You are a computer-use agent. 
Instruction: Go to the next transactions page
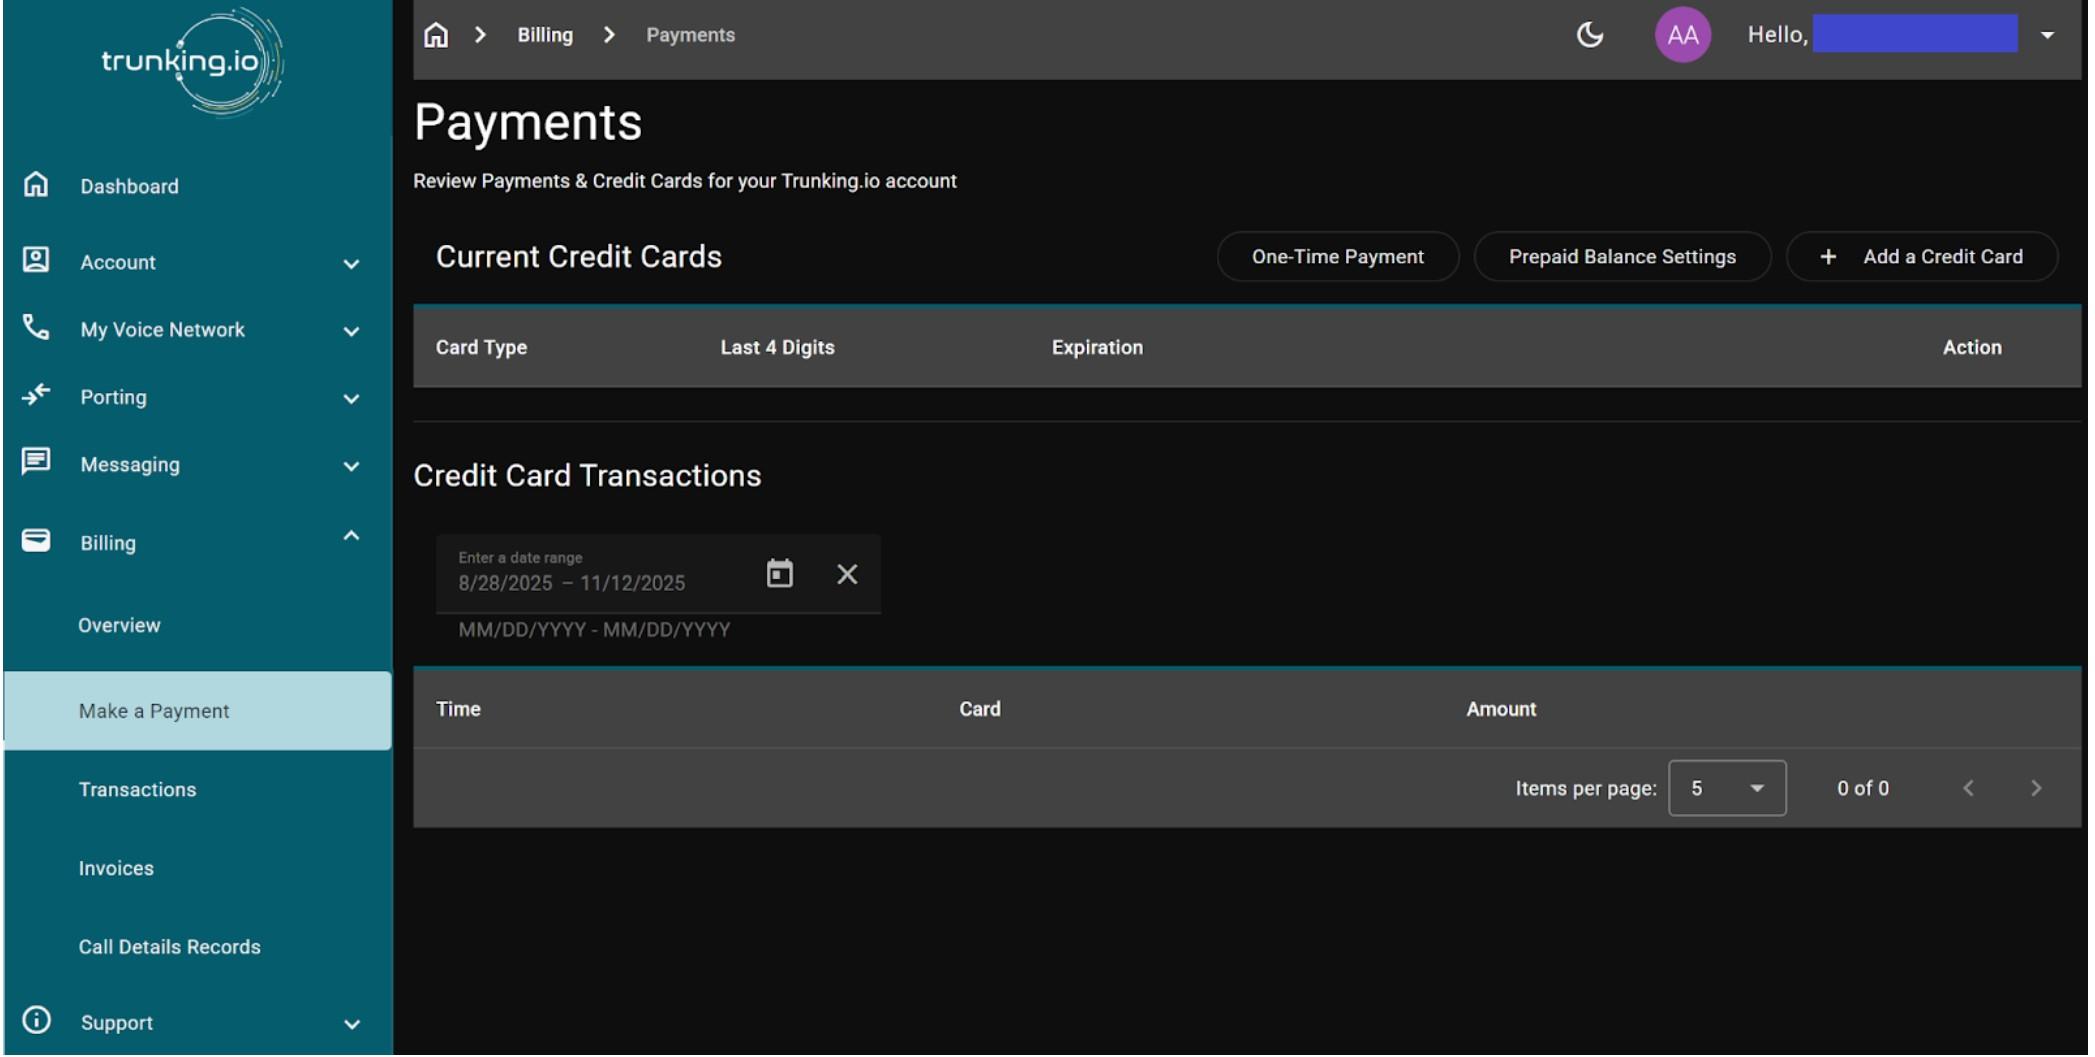[x=2035, y=788]
